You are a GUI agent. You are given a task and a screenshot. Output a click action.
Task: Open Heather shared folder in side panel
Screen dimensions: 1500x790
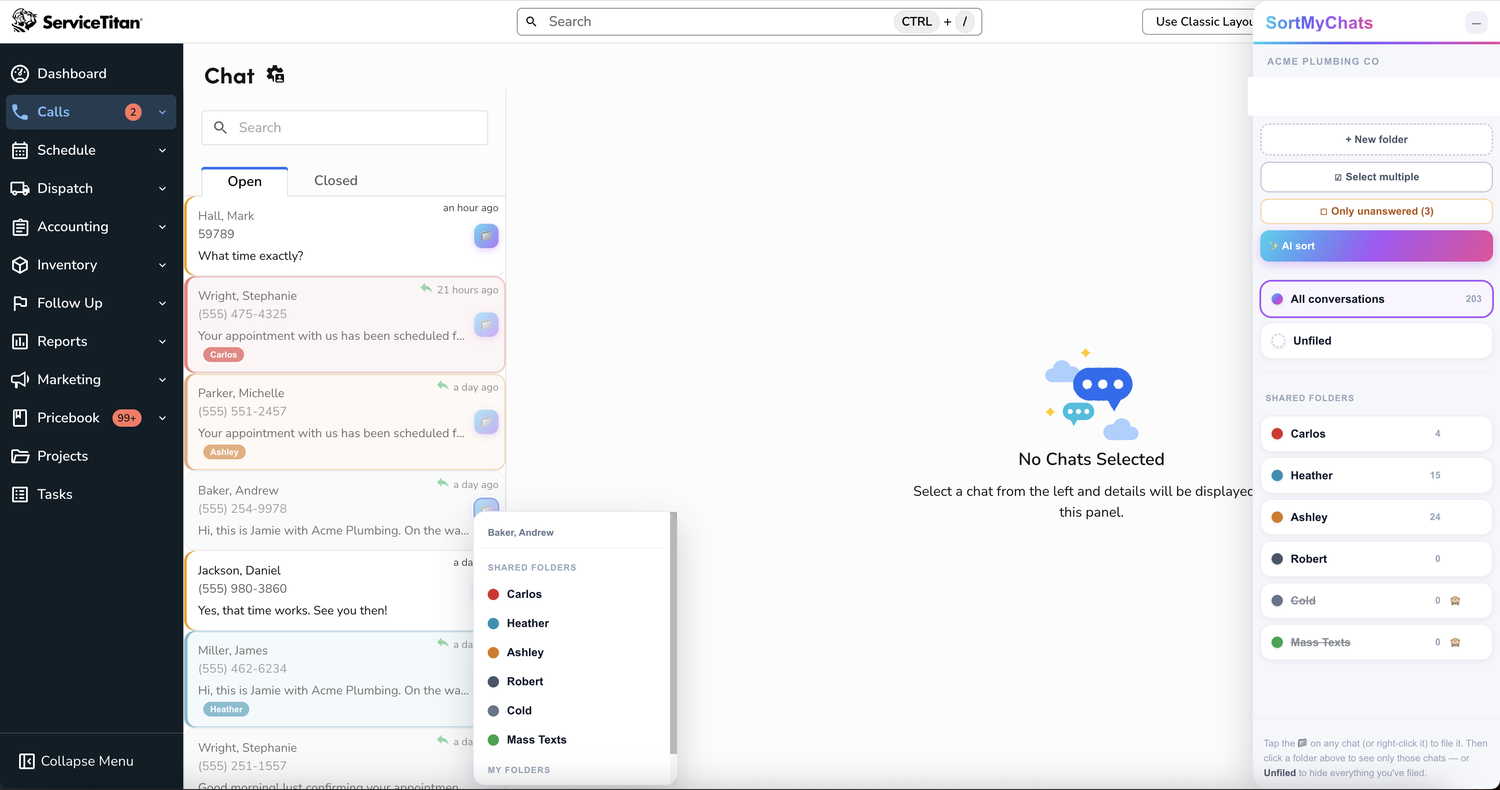[1376, 476]
